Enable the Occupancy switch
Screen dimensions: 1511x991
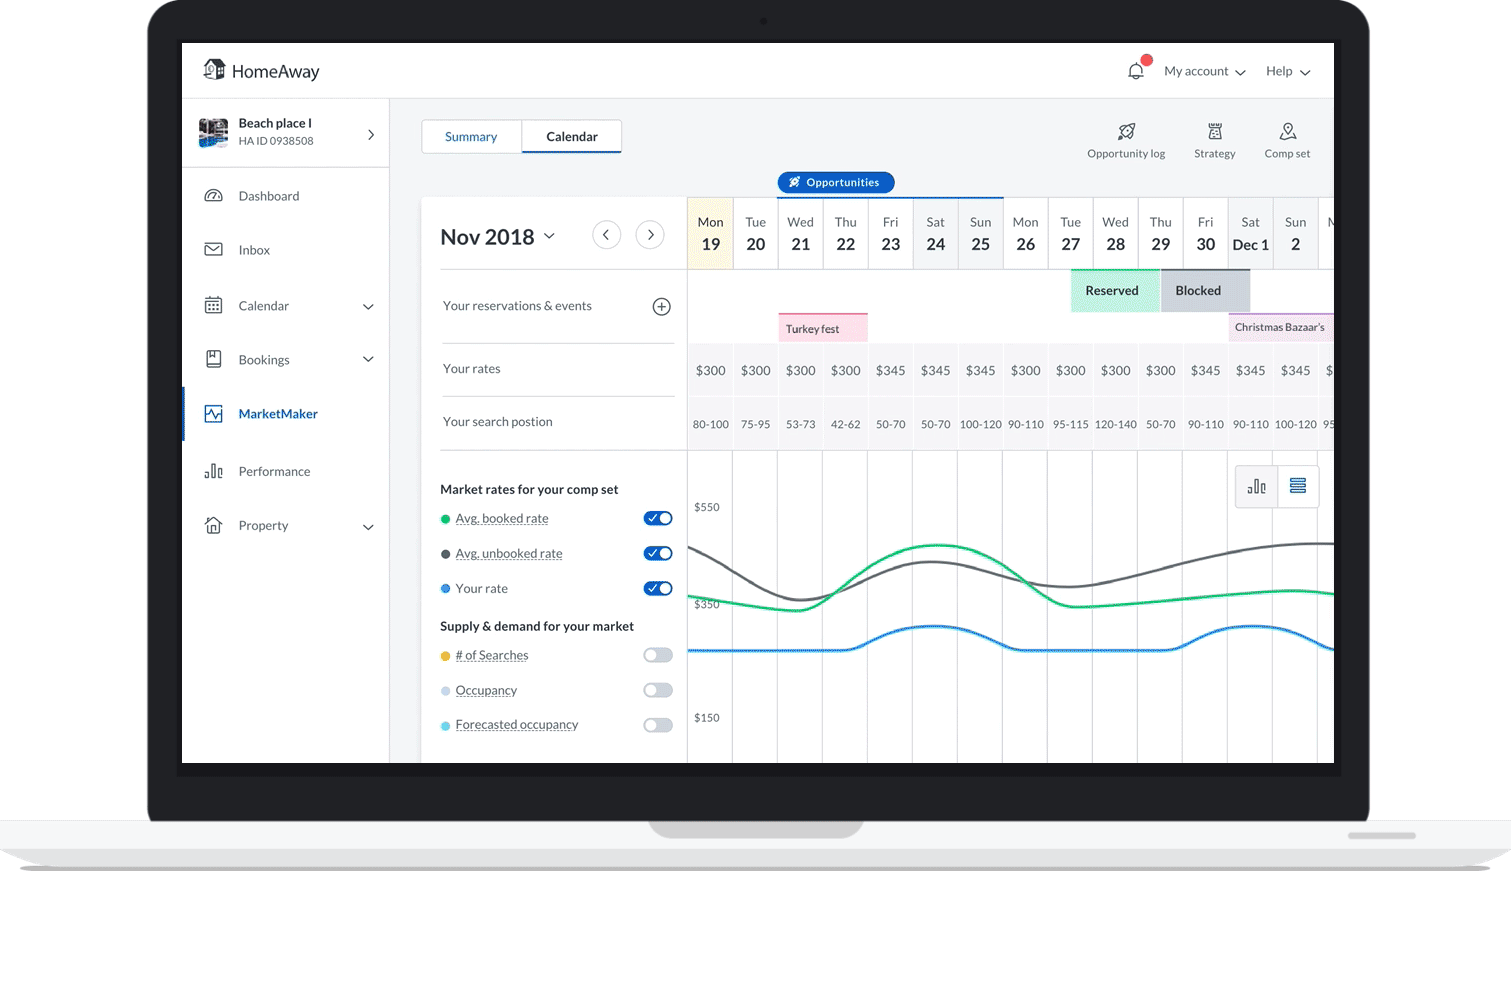click(658, 690)
